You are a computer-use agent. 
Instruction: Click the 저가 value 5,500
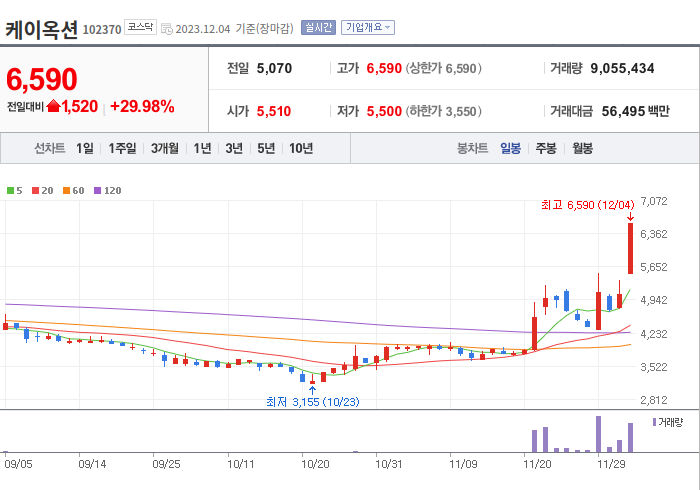[384, 111]
